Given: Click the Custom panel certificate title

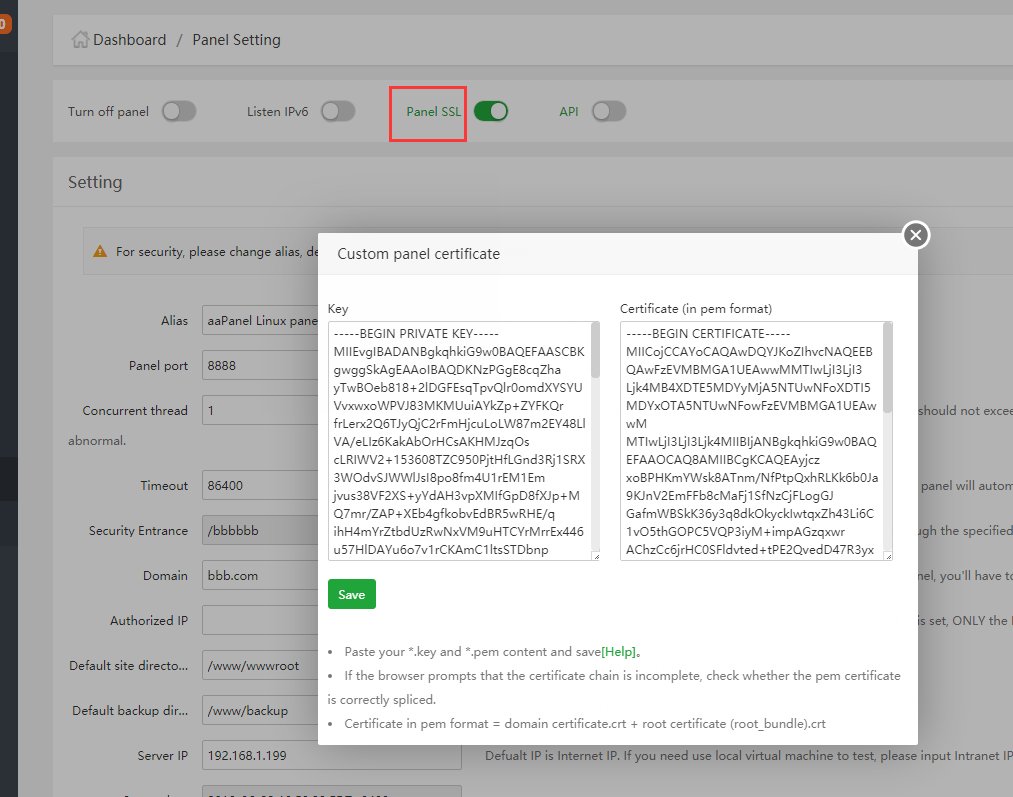Looking at the screenshot, I should (x=419, y=254).
